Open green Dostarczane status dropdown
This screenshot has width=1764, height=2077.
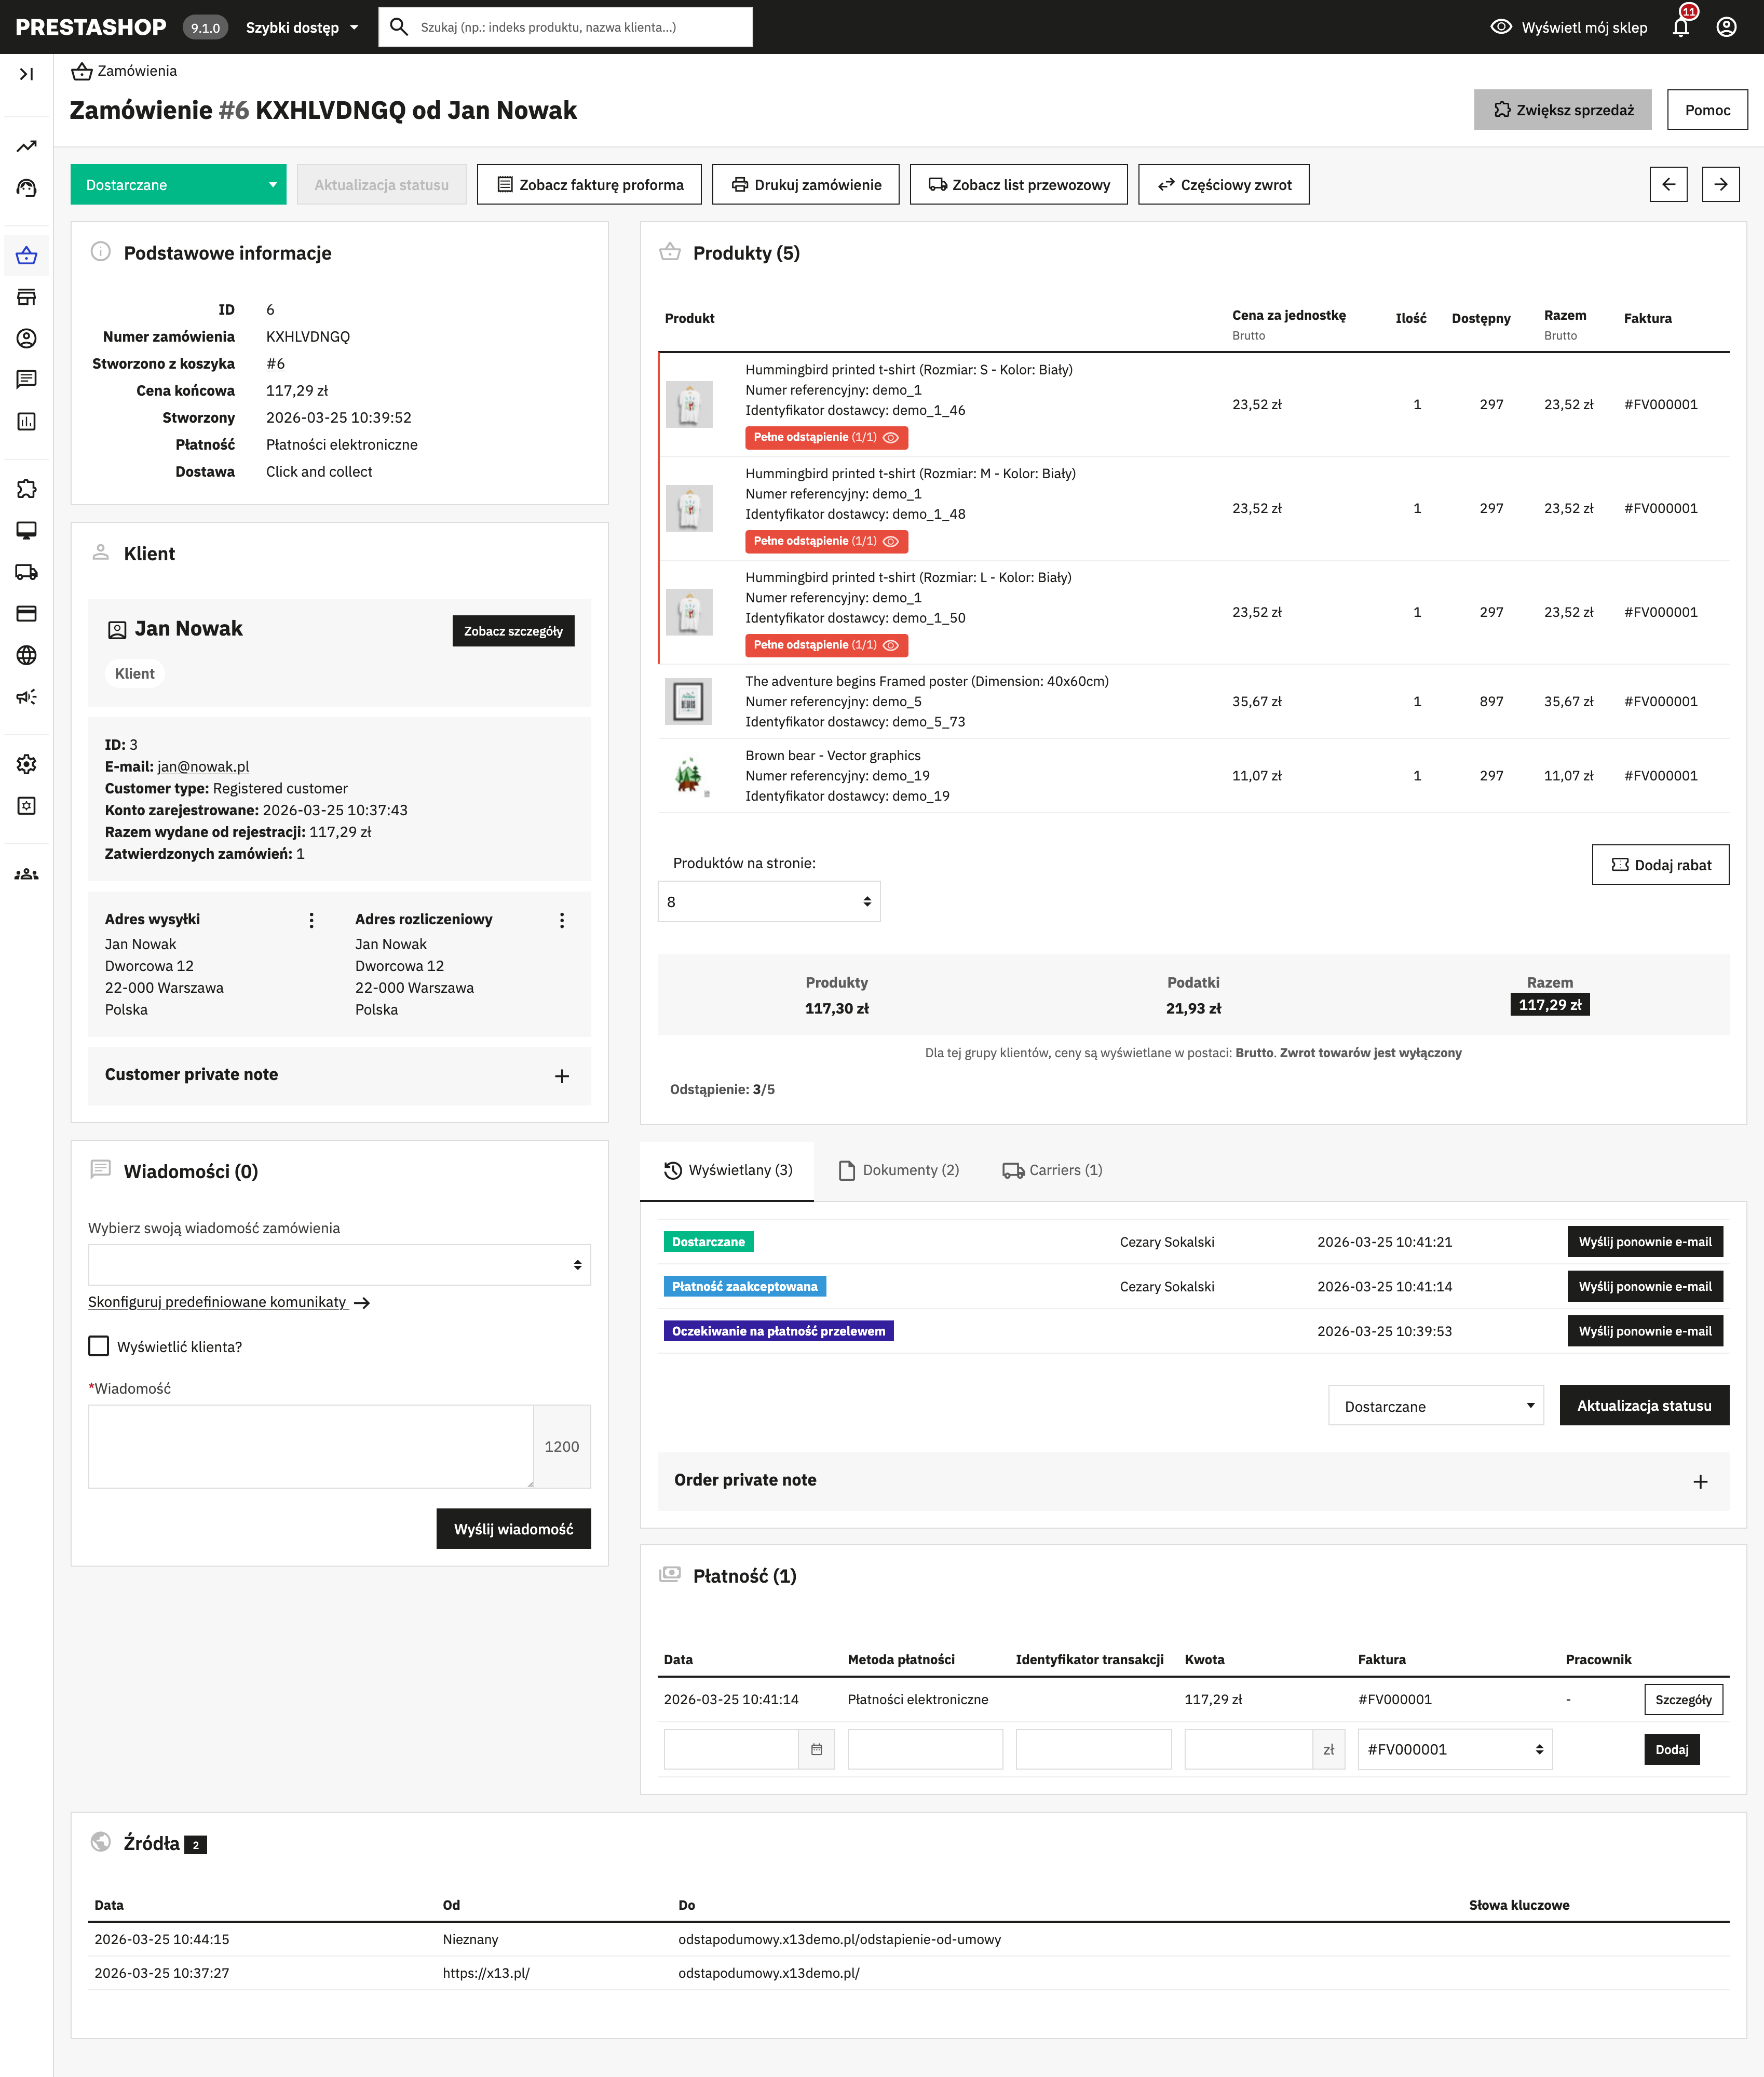click(178, 185)
